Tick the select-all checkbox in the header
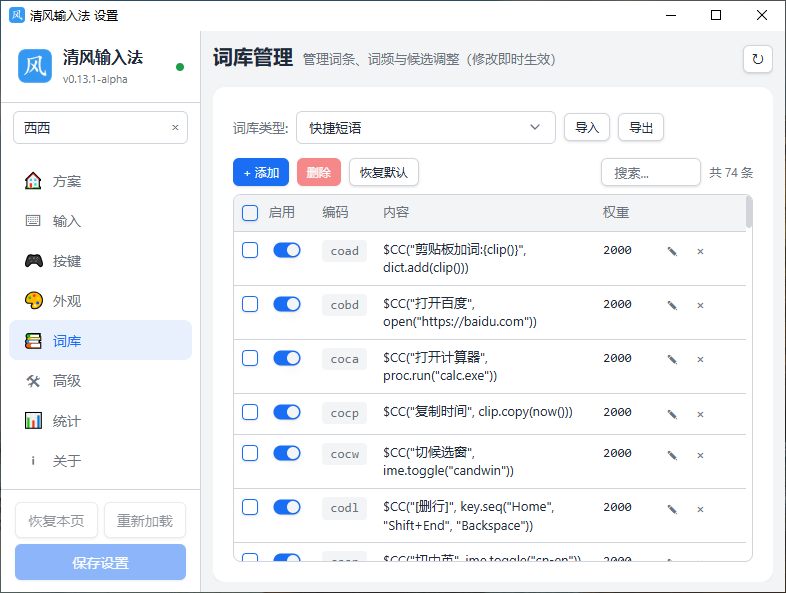 [x=250, y=213]
